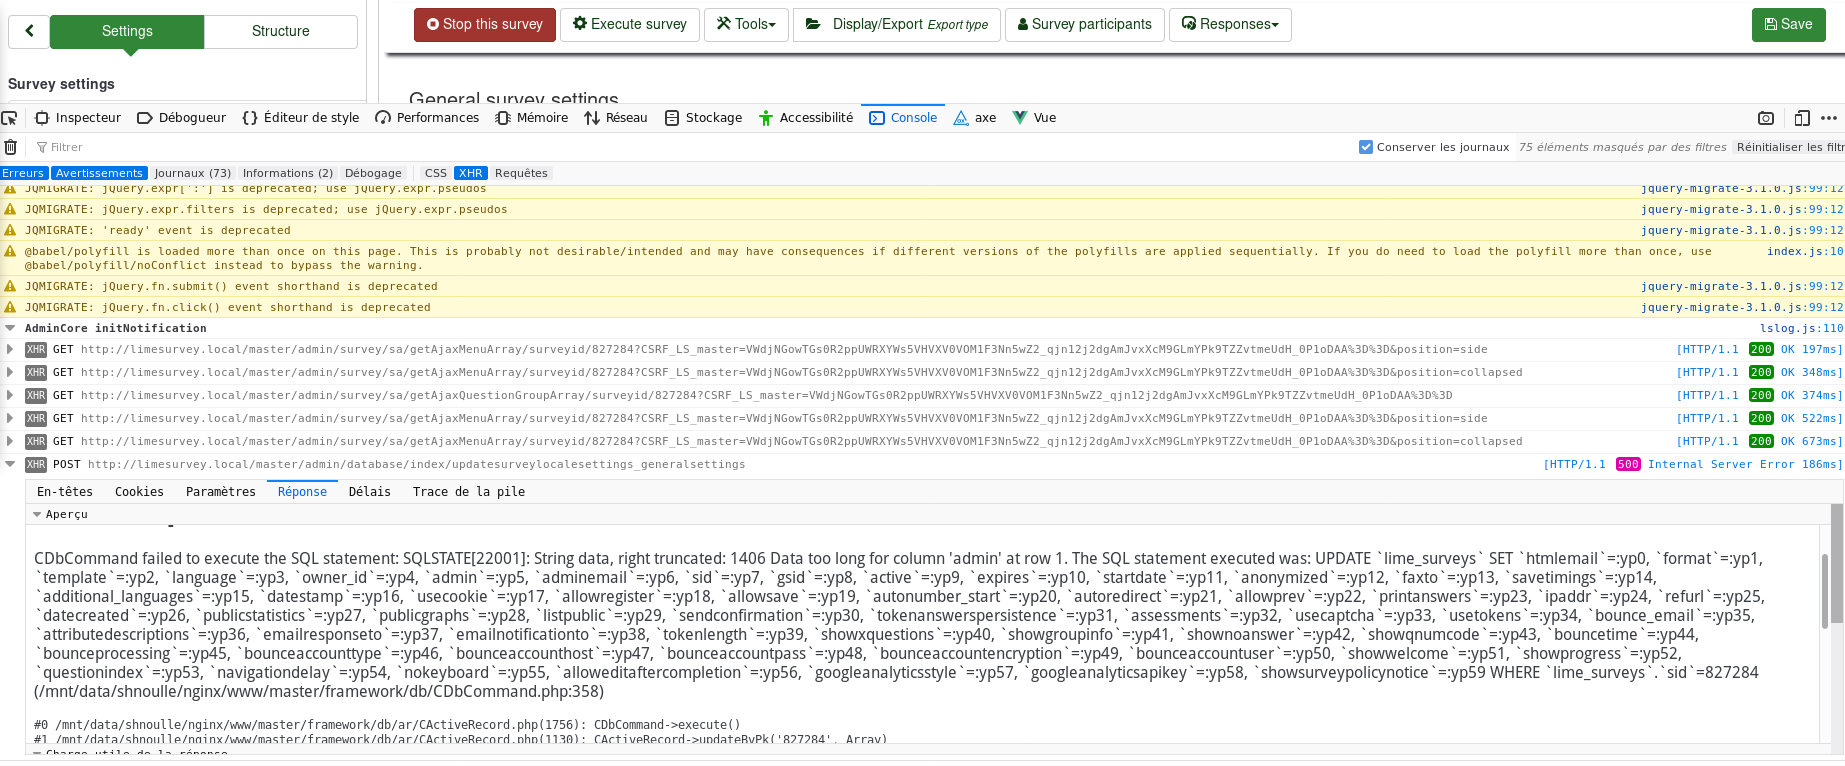
Task: Click the Stop this survey button
Action: [x=484, y=25]
